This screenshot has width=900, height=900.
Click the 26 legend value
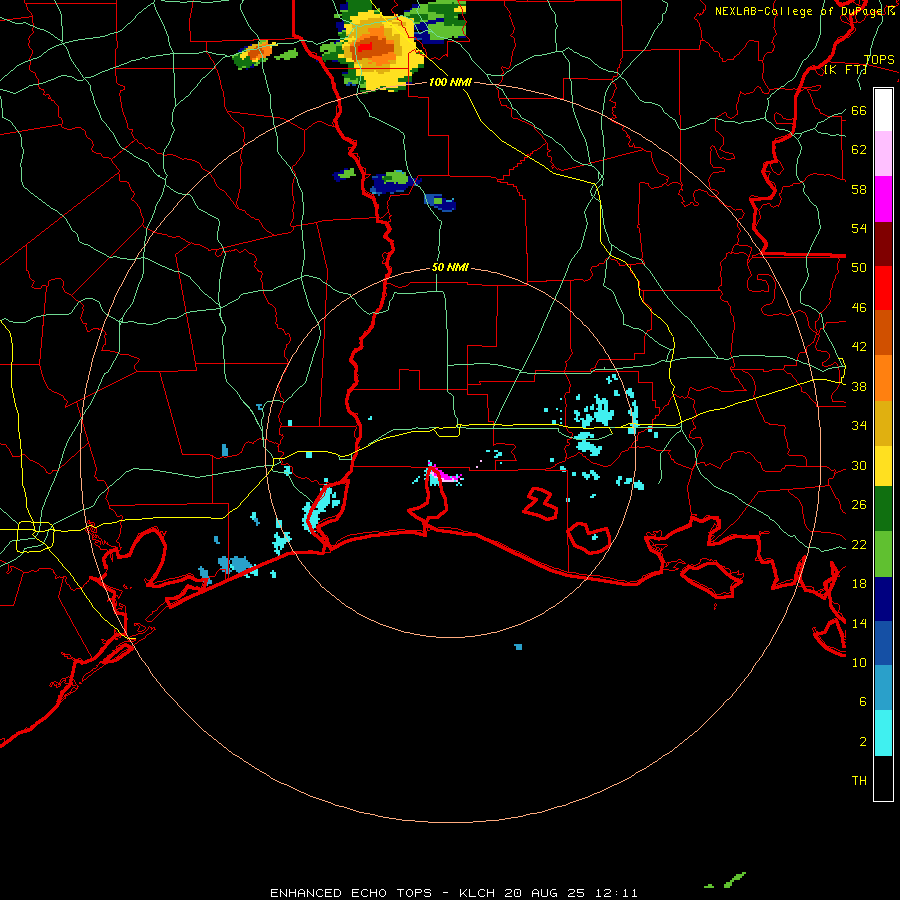click(859, 505)
